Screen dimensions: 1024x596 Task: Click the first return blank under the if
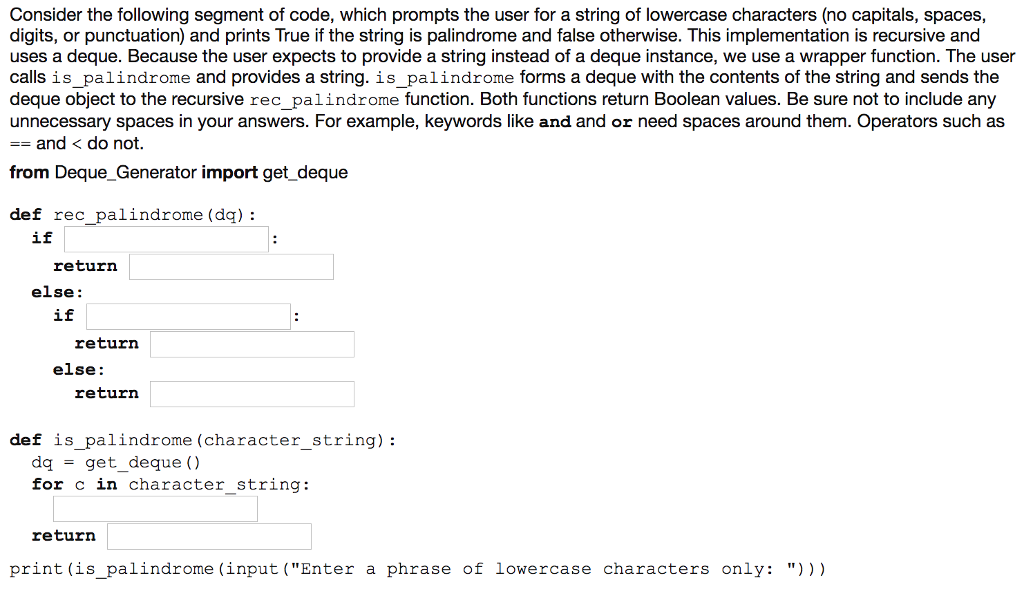(x=231, y=266)
